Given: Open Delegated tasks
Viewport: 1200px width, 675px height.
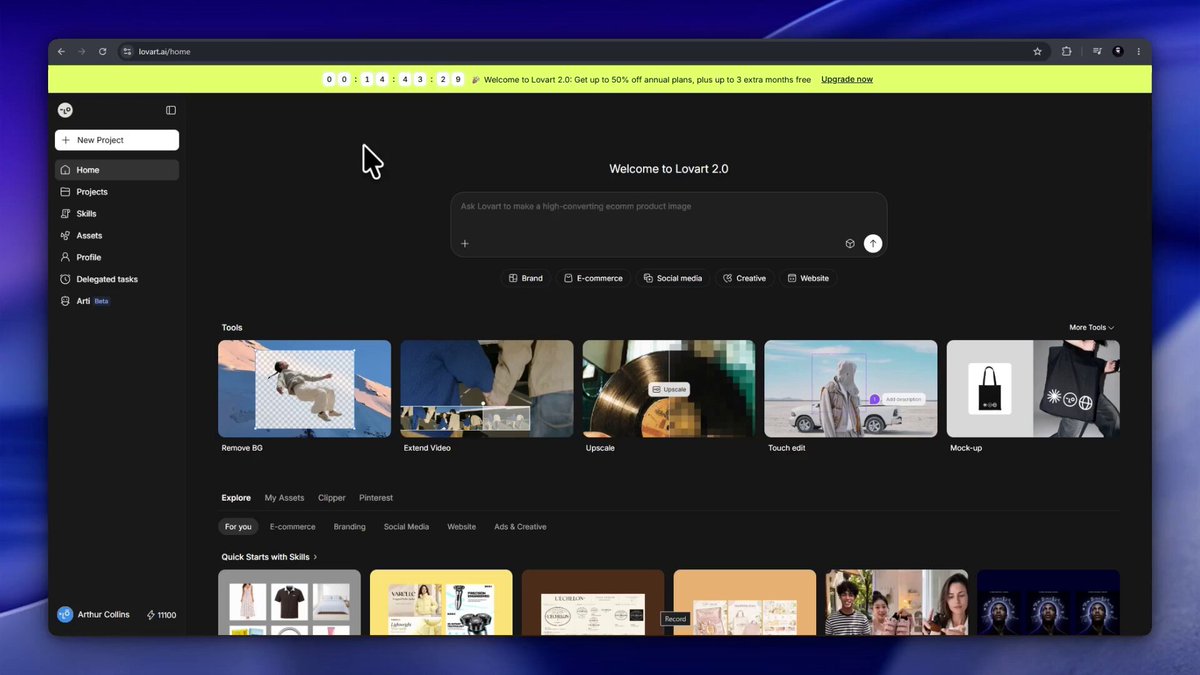Looking at the screenshot, I should [117, 279].
